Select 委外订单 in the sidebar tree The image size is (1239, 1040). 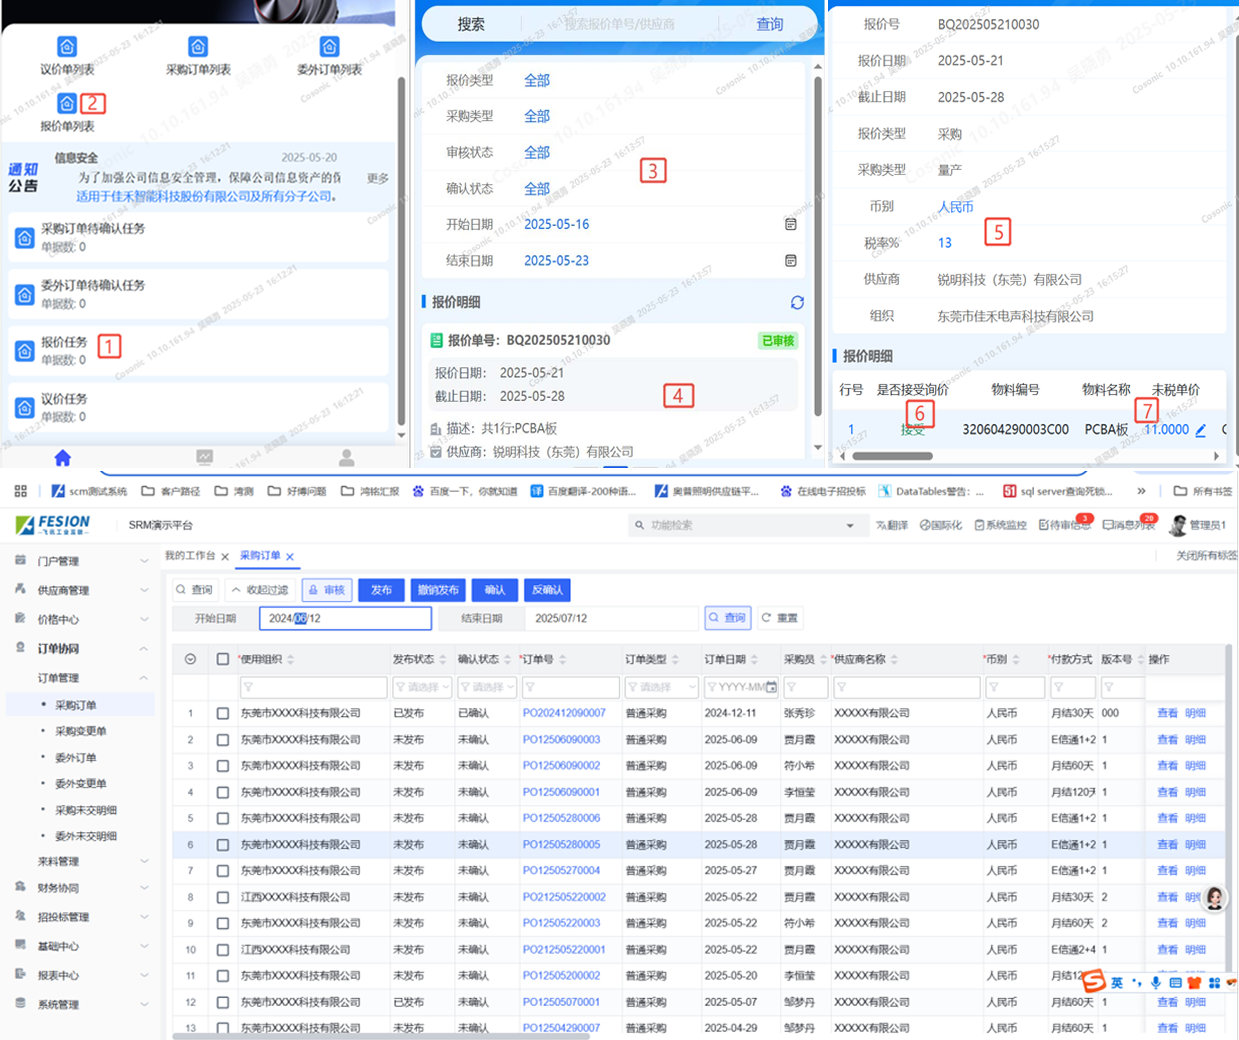76,757
